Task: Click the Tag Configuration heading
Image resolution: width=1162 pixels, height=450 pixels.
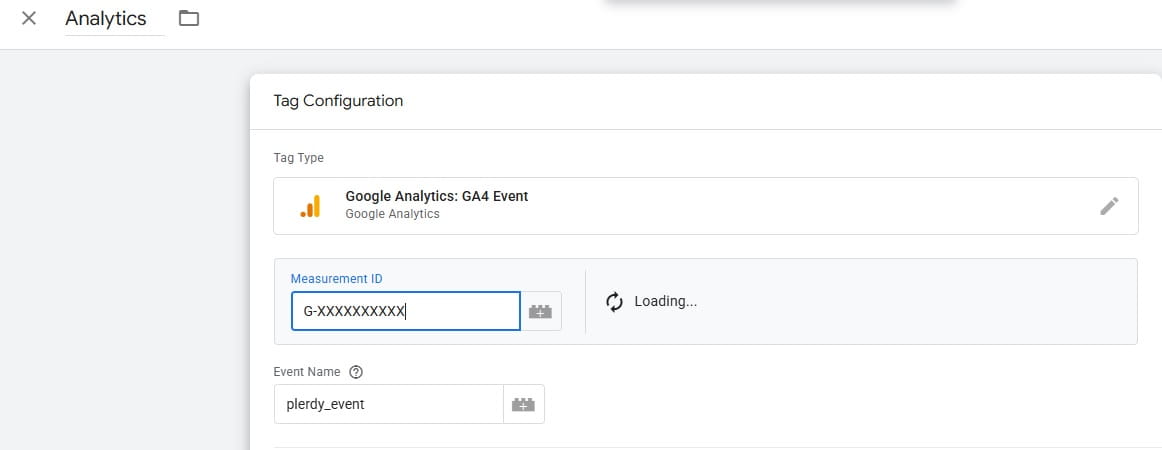Action: [338, 101]
